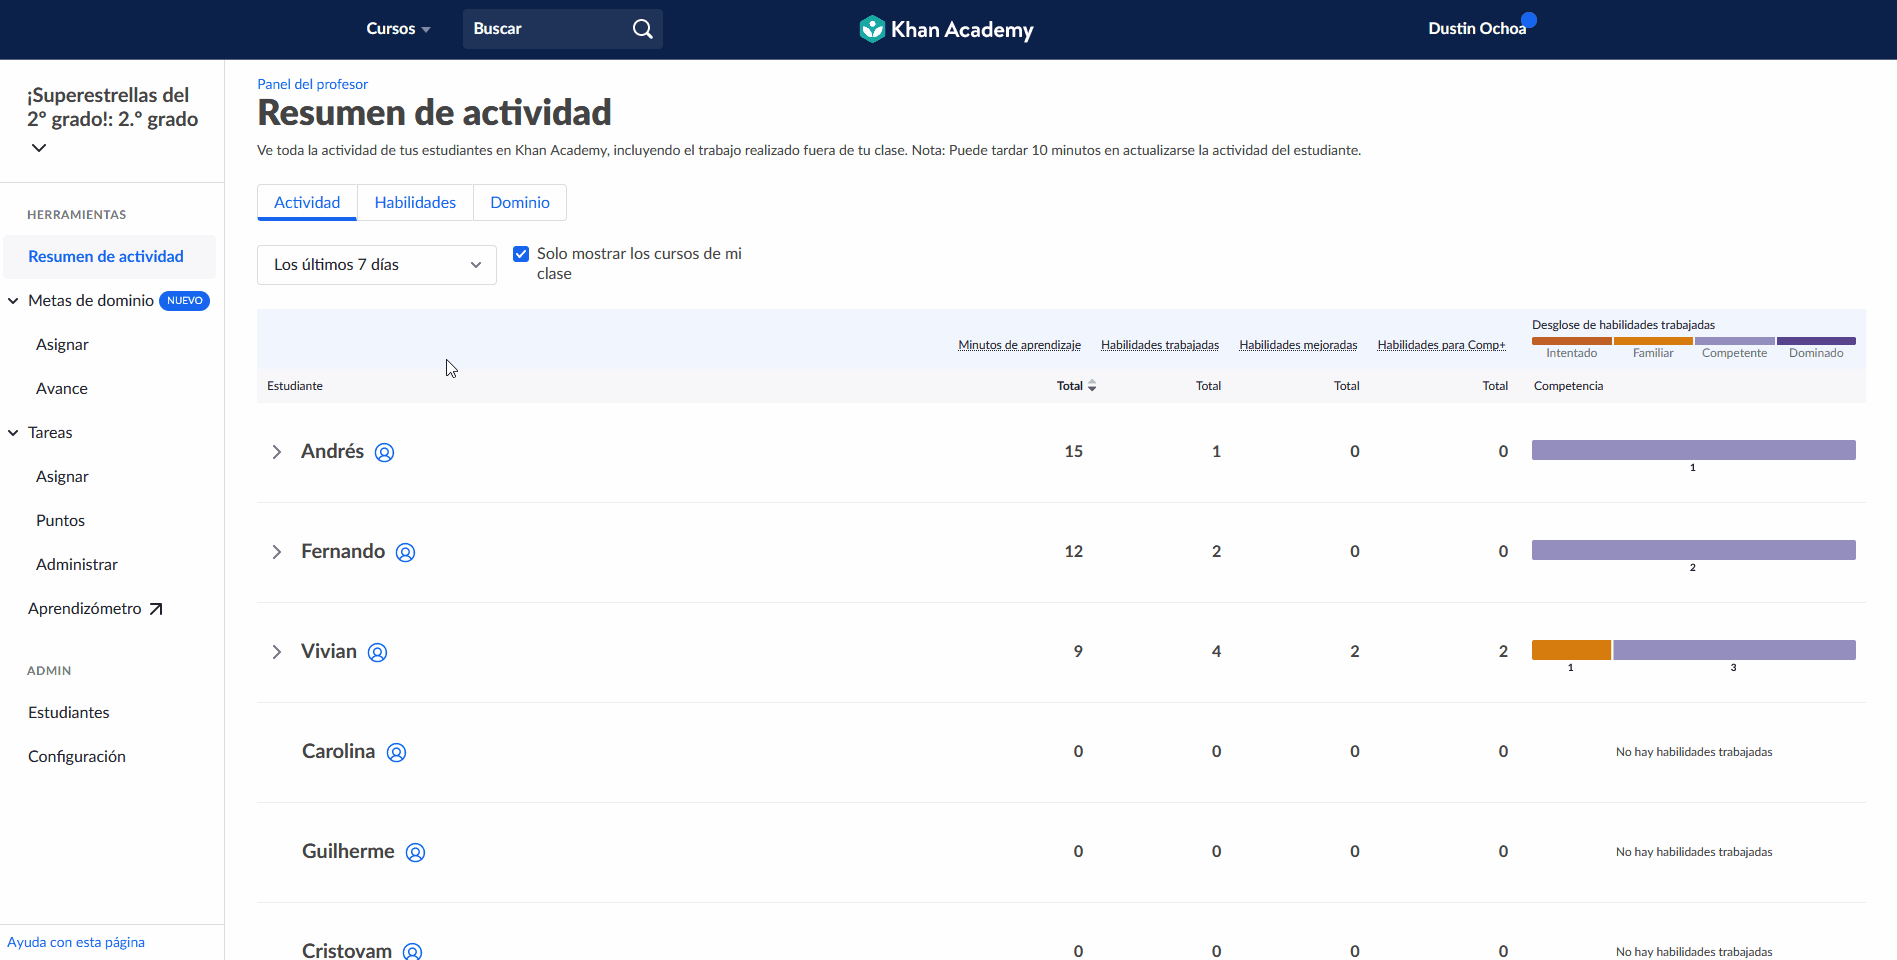
Task: Expand Fernando row details
Action: (x=277, y=552)
